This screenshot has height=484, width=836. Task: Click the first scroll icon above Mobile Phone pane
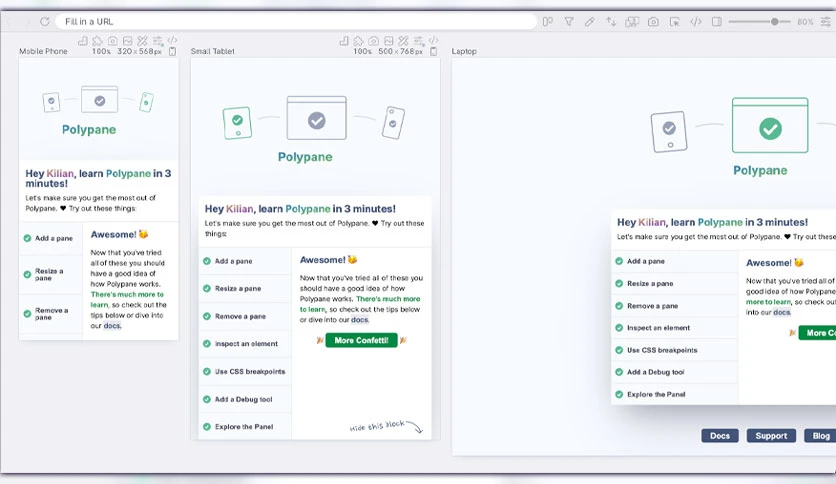coord(83,41)
